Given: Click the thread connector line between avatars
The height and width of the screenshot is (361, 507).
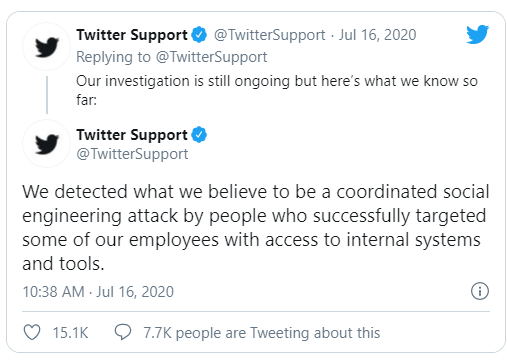Looking at the screenshot, I should 47,95.
